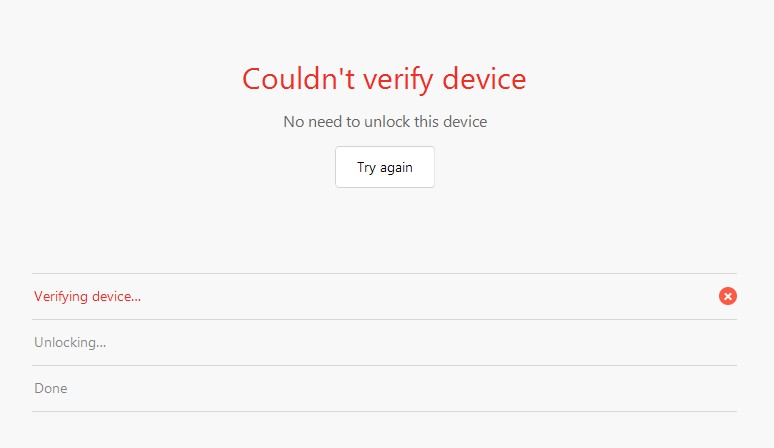The width and height of the screenshot is (774, 448).
Task: Click the red error title text
Action: coord(385,78)
